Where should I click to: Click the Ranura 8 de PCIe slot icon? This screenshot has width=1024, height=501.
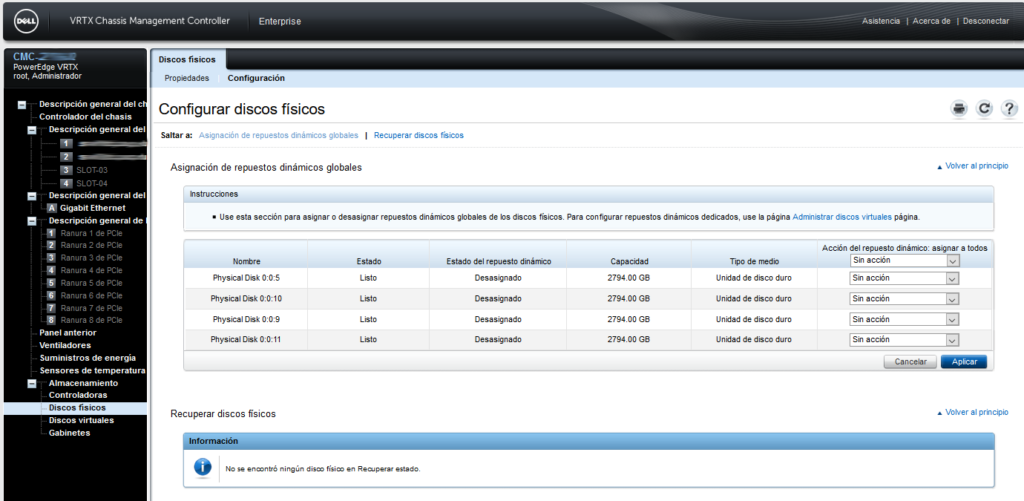pyautogui.click(x=52, y=320)
